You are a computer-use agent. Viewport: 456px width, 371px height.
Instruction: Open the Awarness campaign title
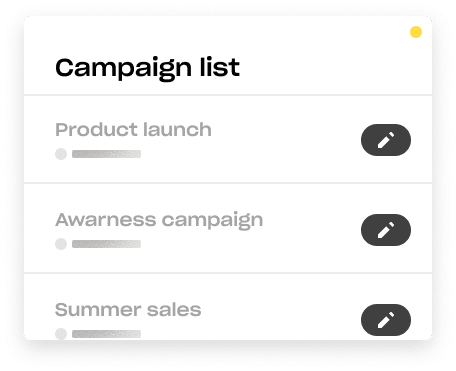pos(159,220)
